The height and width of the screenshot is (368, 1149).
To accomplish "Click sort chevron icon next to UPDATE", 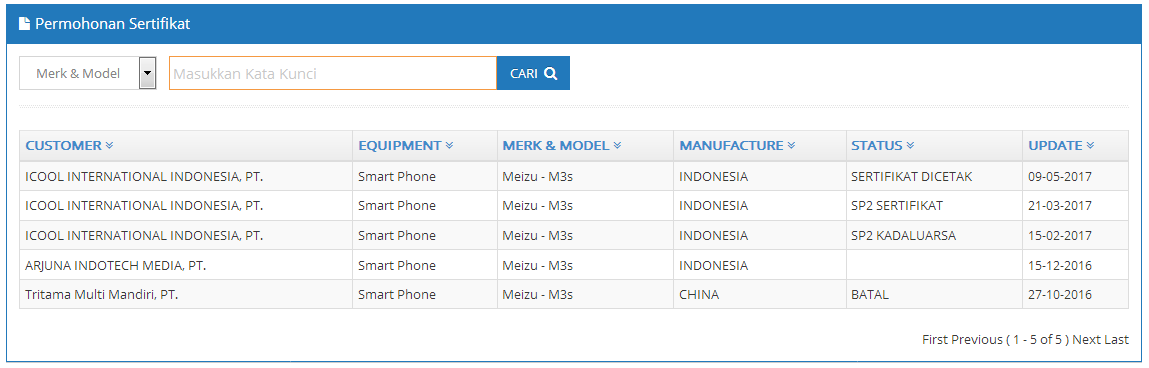I will [x=1090, y=145].
